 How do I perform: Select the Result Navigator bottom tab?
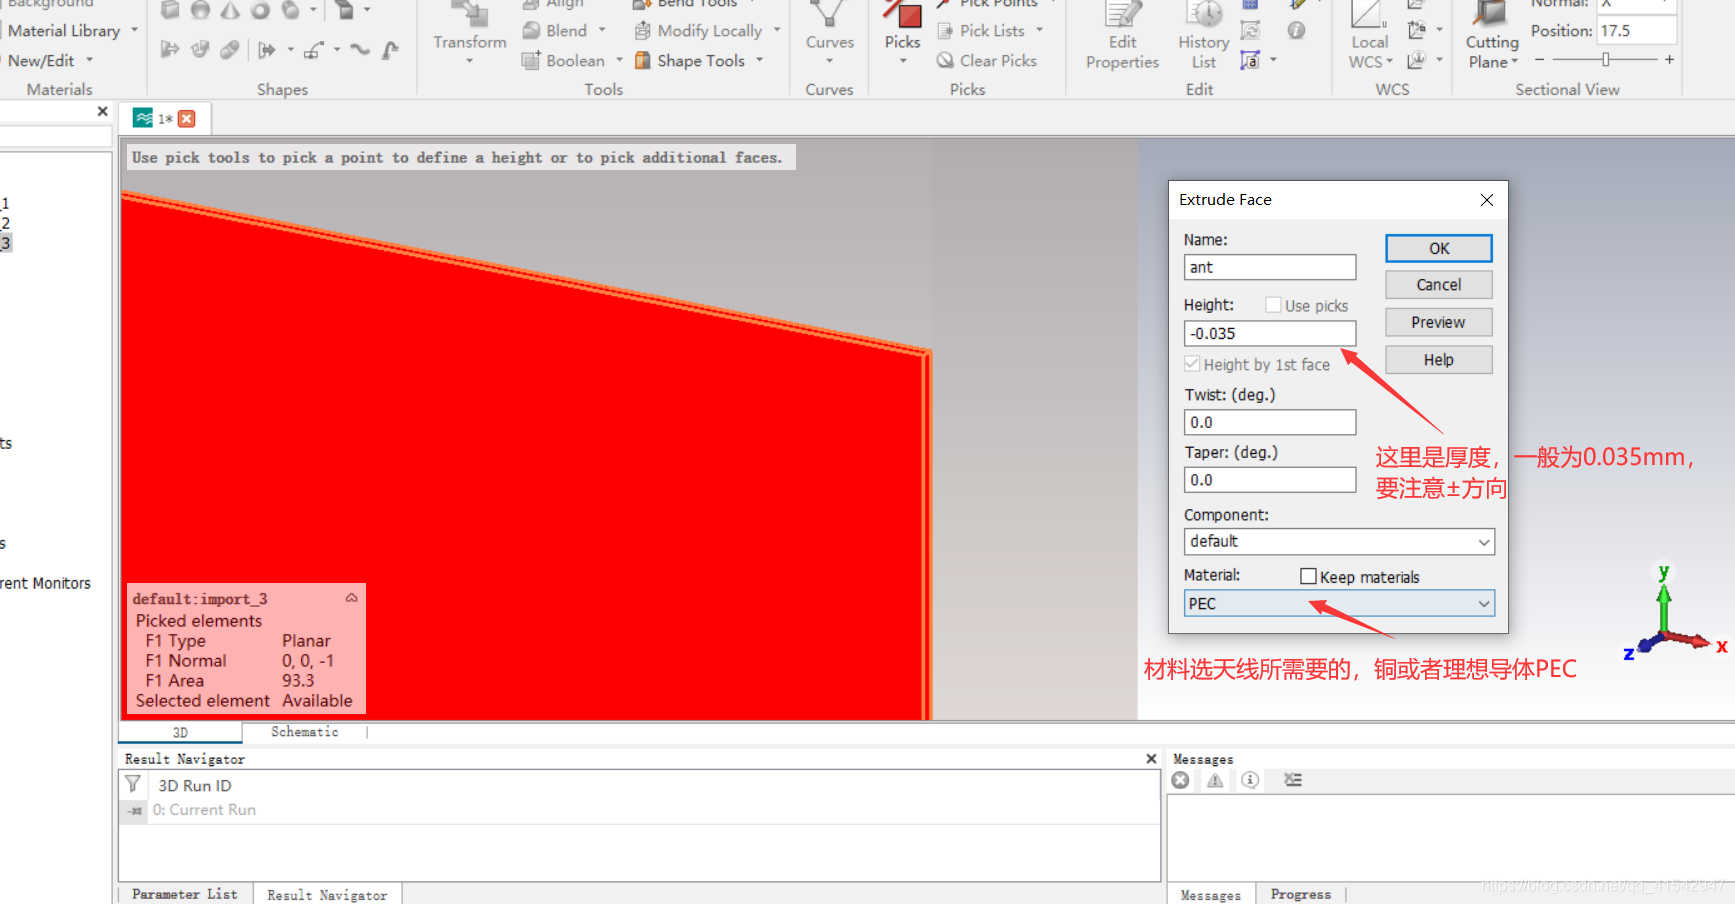pyautogui.click(x=327, y=895)
